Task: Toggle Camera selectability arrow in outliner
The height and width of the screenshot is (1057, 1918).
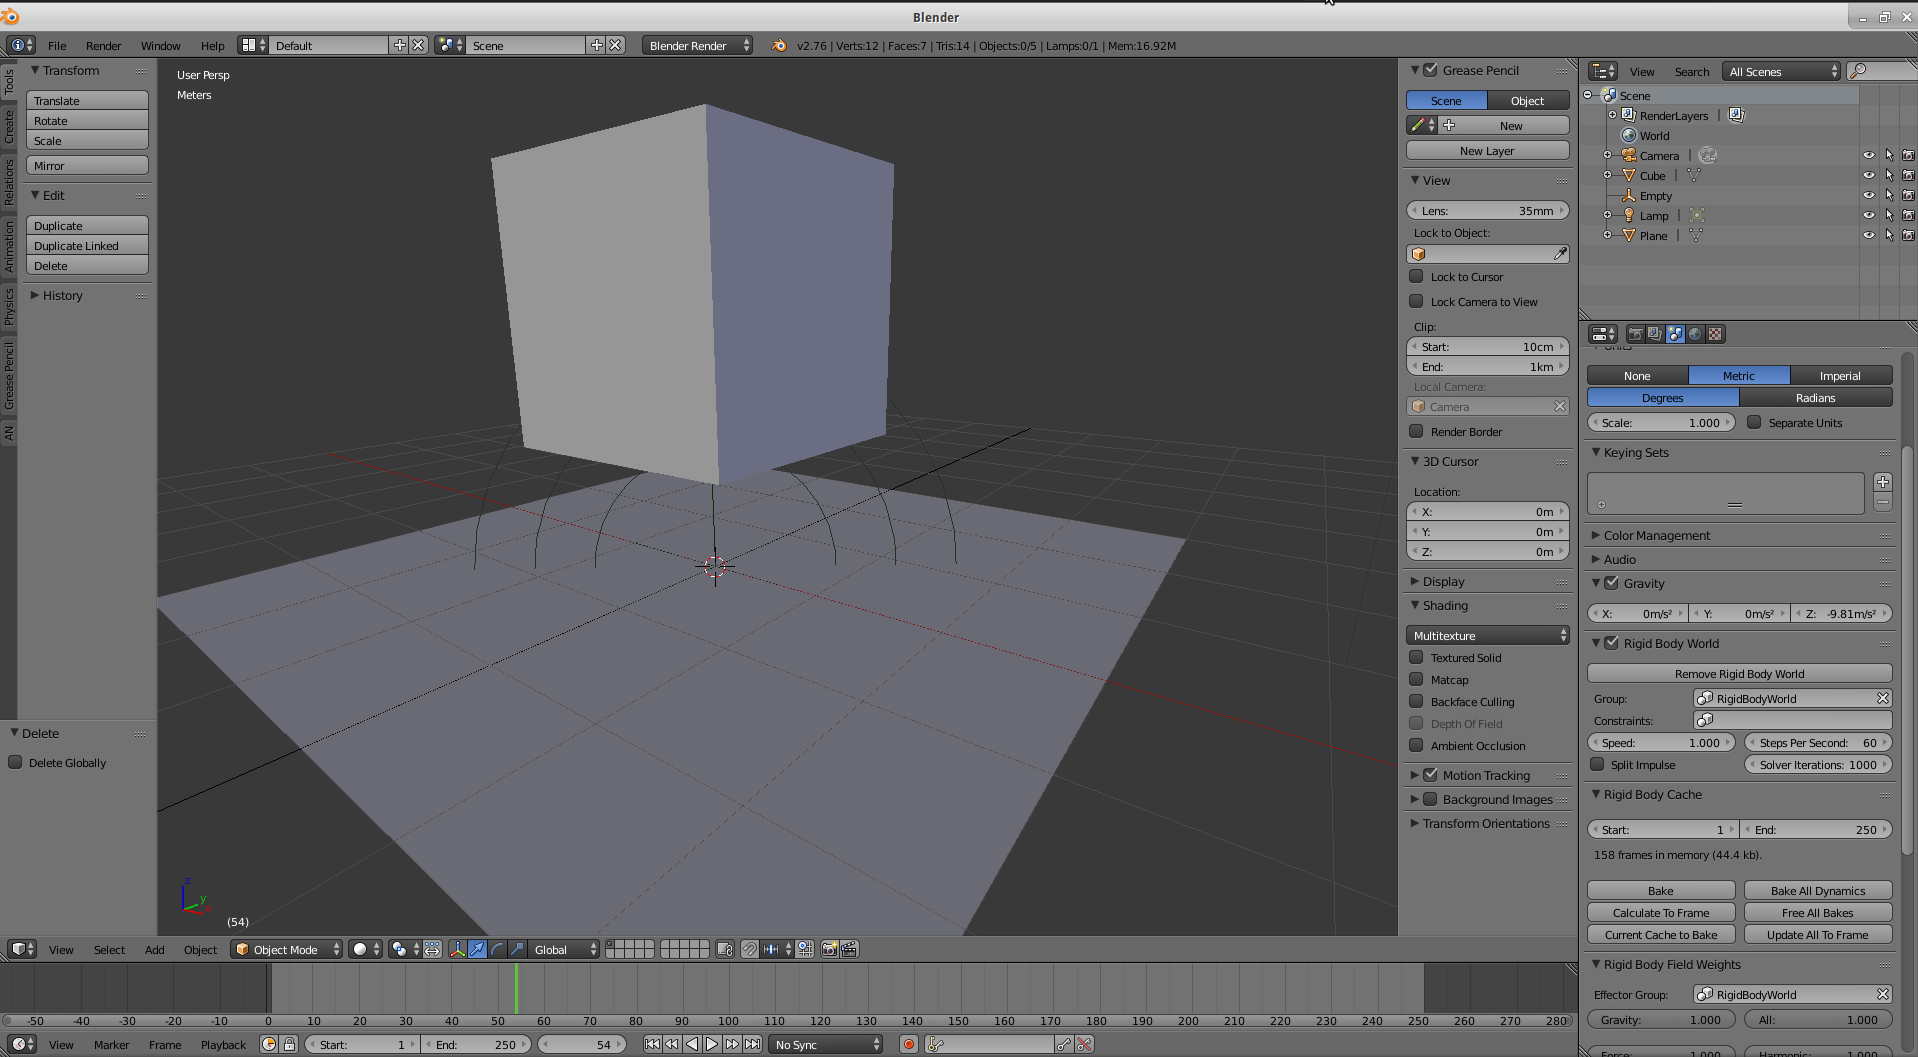Action: [x=1888, y=155]
